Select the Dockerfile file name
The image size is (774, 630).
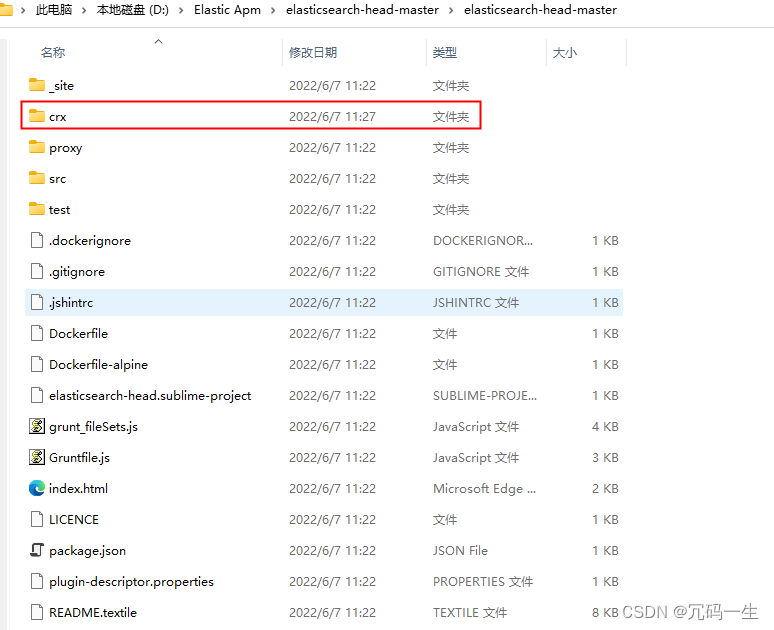(78, 334)
